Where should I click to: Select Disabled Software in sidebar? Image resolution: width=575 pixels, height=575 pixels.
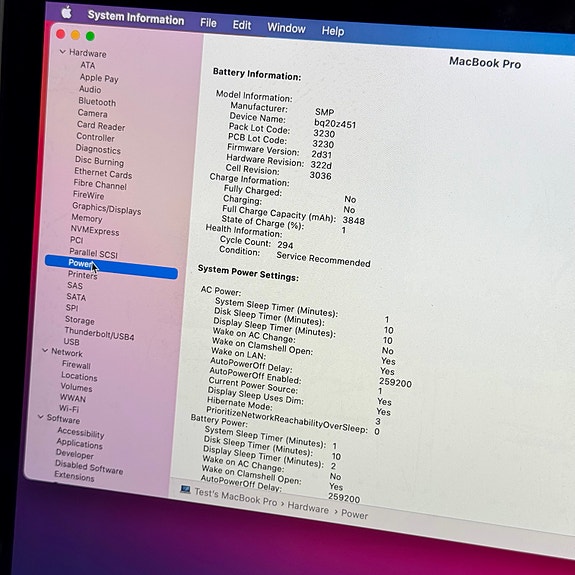(x=89, y=467)
